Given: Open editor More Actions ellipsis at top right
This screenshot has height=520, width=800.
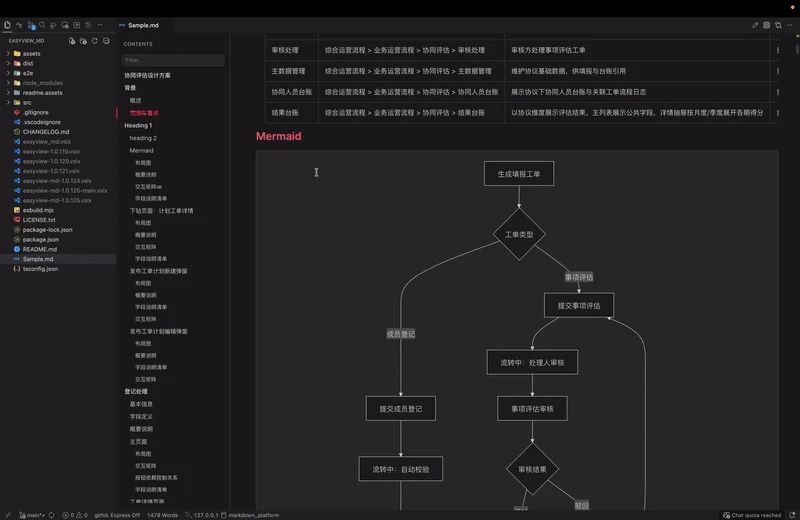Looking at the screenshot, I should click(790, 25).
